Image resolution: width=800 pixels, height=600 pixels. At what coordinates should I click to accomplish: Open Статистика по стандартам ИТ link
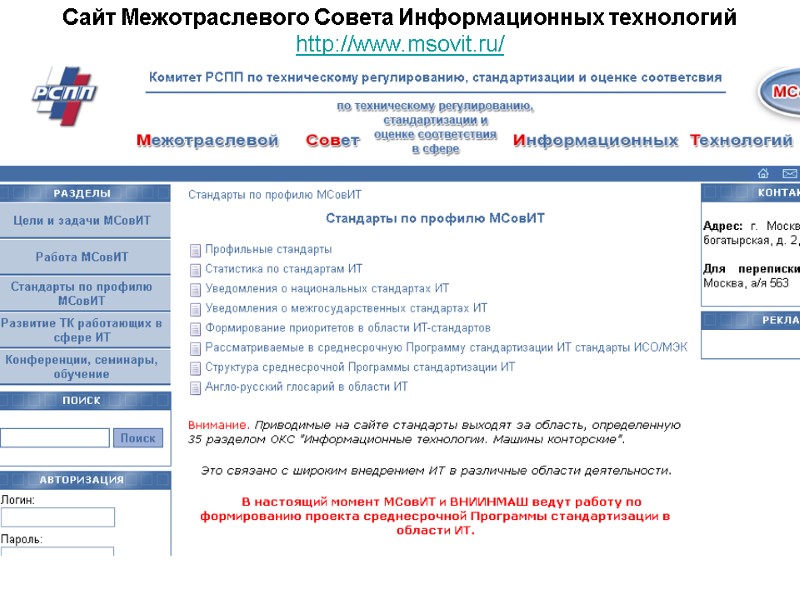284,269
